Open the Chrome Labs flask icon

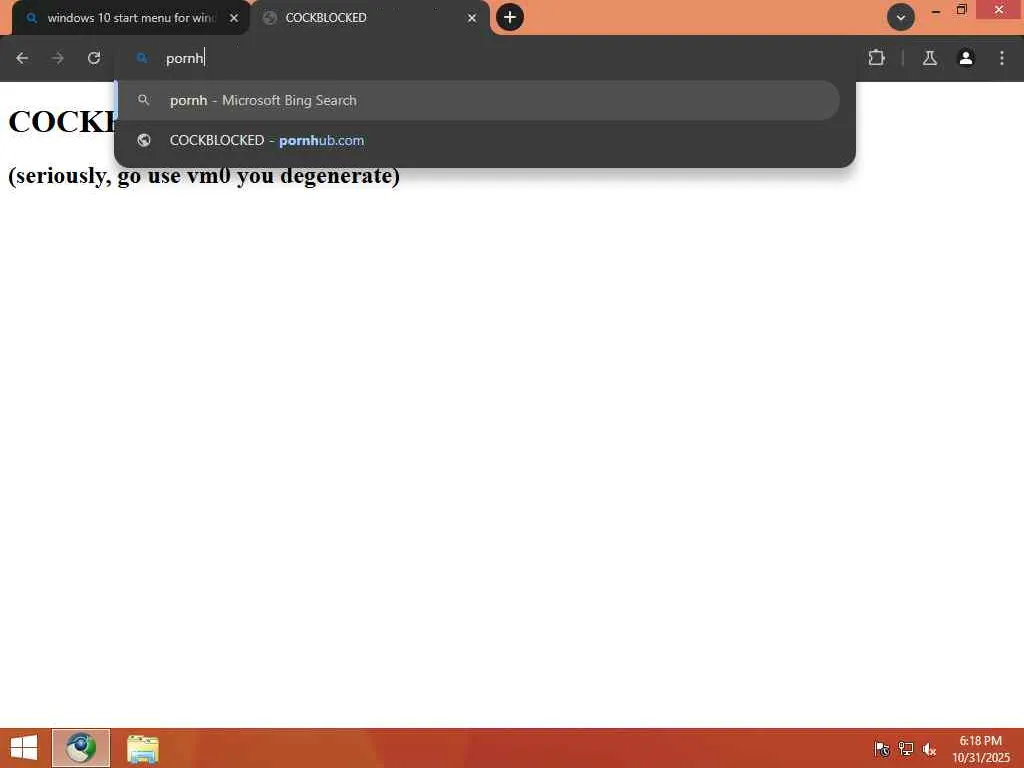click(930, 58)
